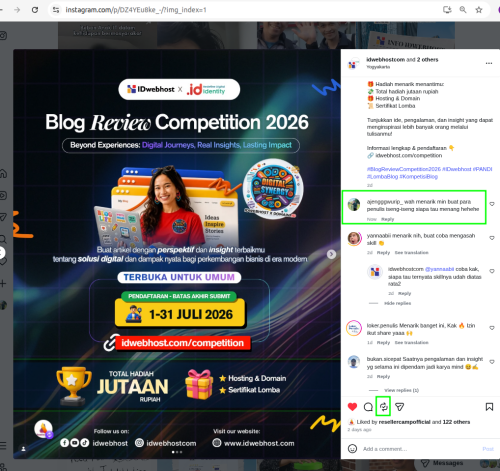The width and height of the screenshot is (500, 471).
Task: Open the three-dot more options menu
Action: (489, 63)
